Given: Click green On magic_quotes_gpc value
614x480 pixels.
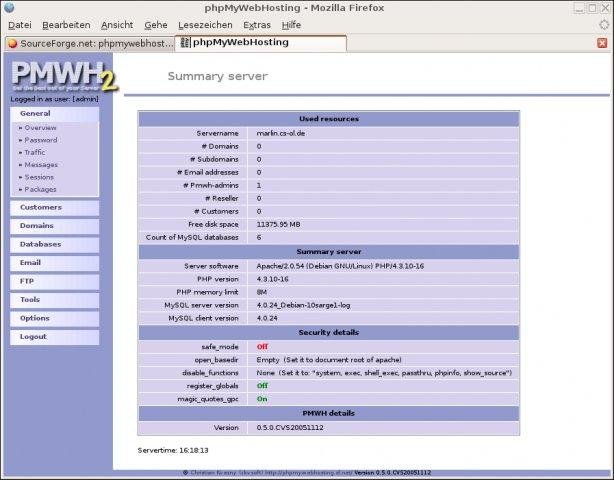Looking at the screenshot, I should (x=262, y=399).
